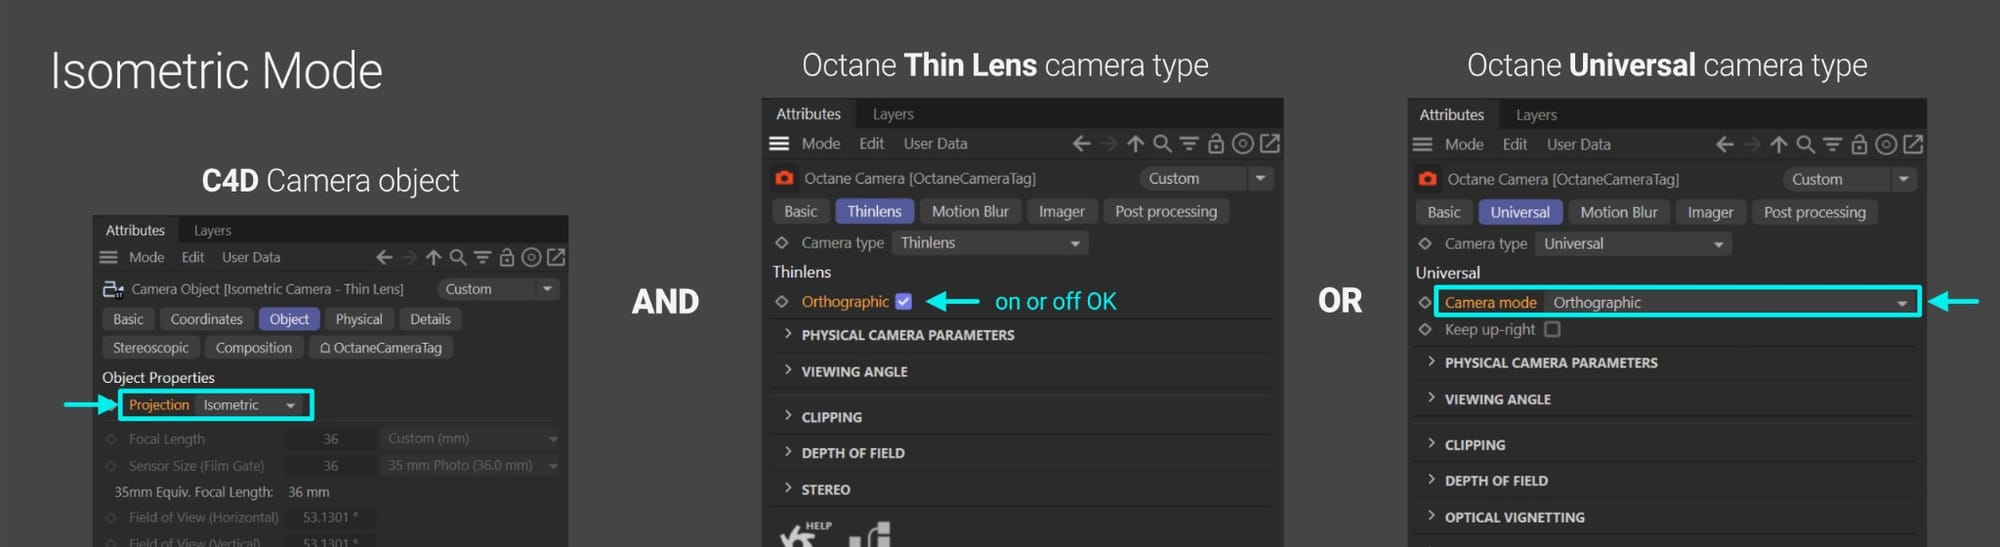Switch to Layers tab in C4D Camera panel
The image size is (2000, 547).
click(x=212, y=230)
